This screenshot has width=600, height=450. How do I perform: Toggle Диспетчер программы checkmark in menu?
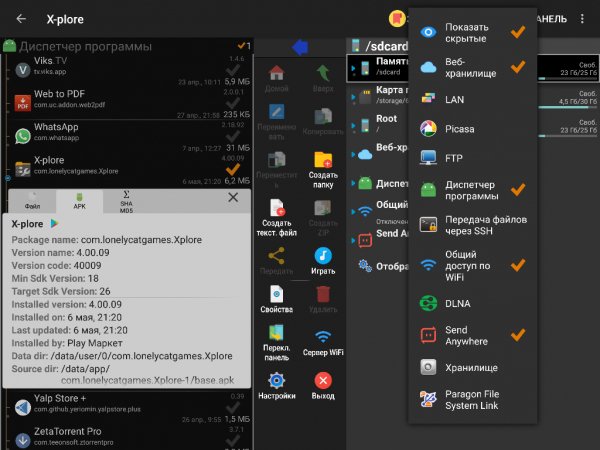pos(518,190)
